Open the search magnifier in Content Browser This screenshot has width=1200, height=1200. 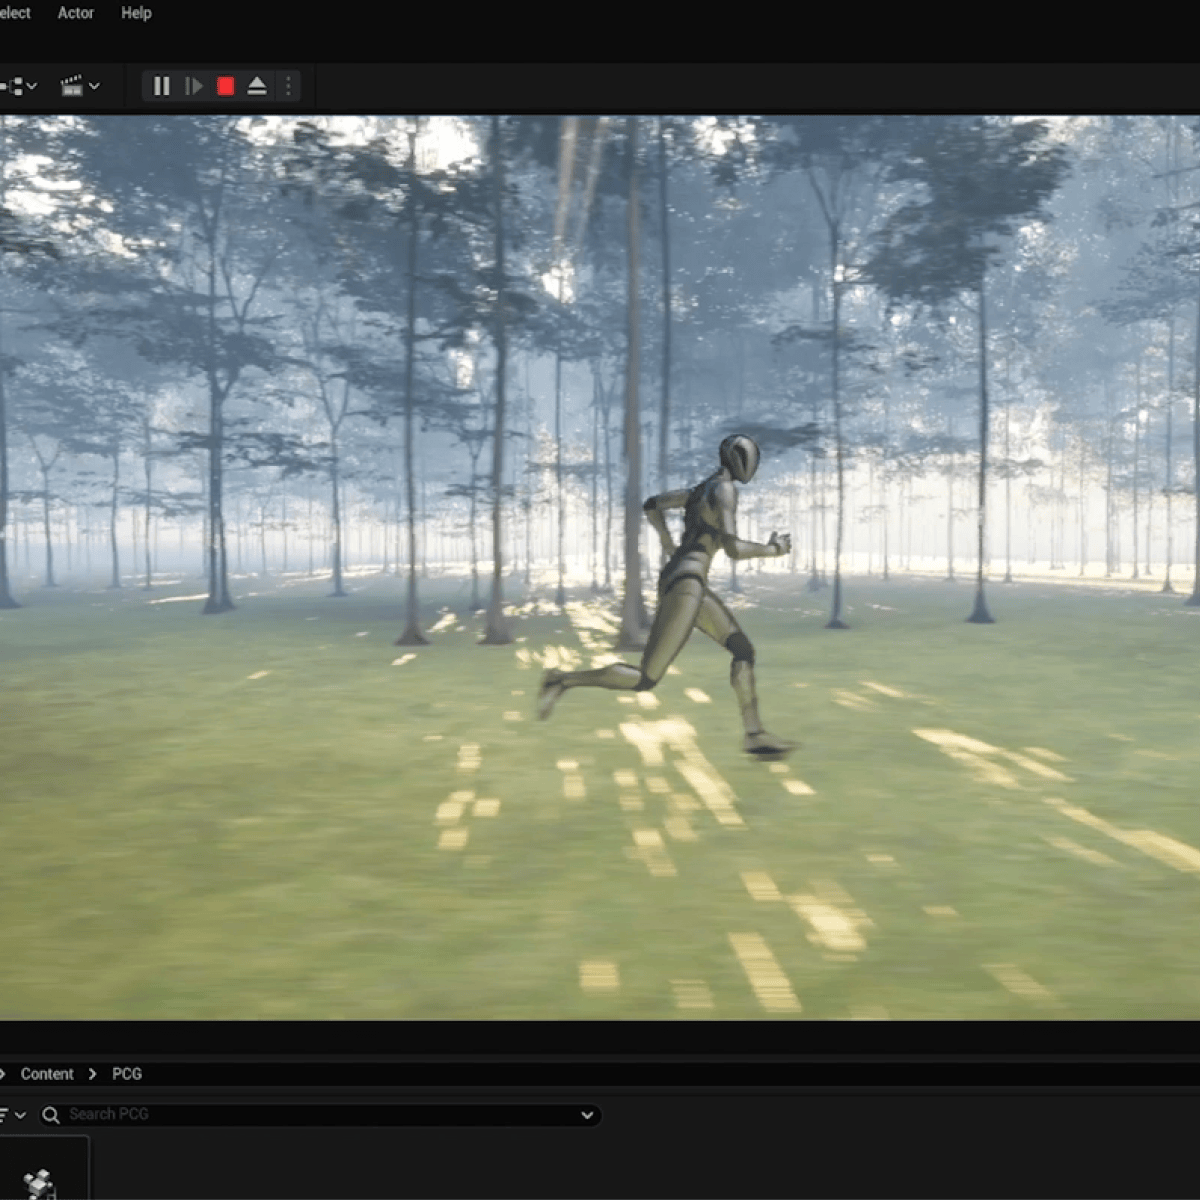(x=50, y=1114)
